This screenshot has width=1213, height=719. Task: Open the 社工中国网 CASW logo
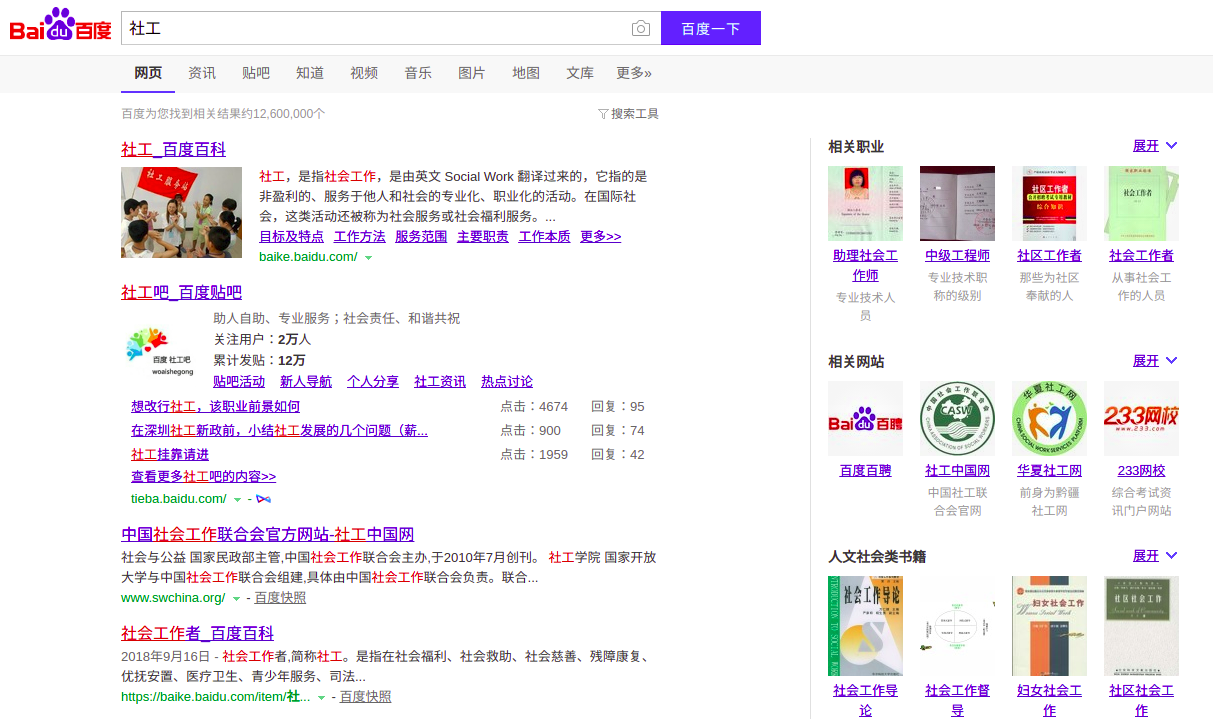coord(957,418)
